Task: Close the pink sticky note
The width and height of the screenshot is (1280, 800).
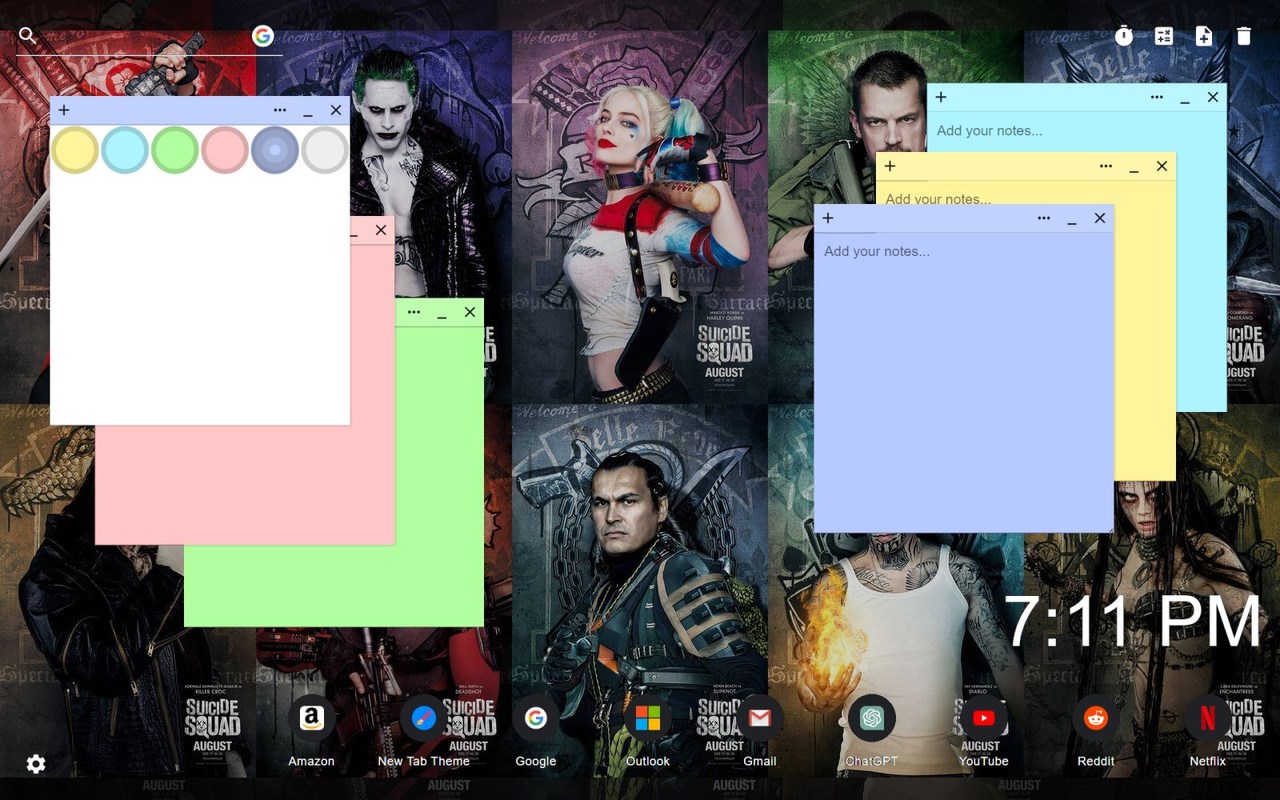Action: [x=381, y=230]
